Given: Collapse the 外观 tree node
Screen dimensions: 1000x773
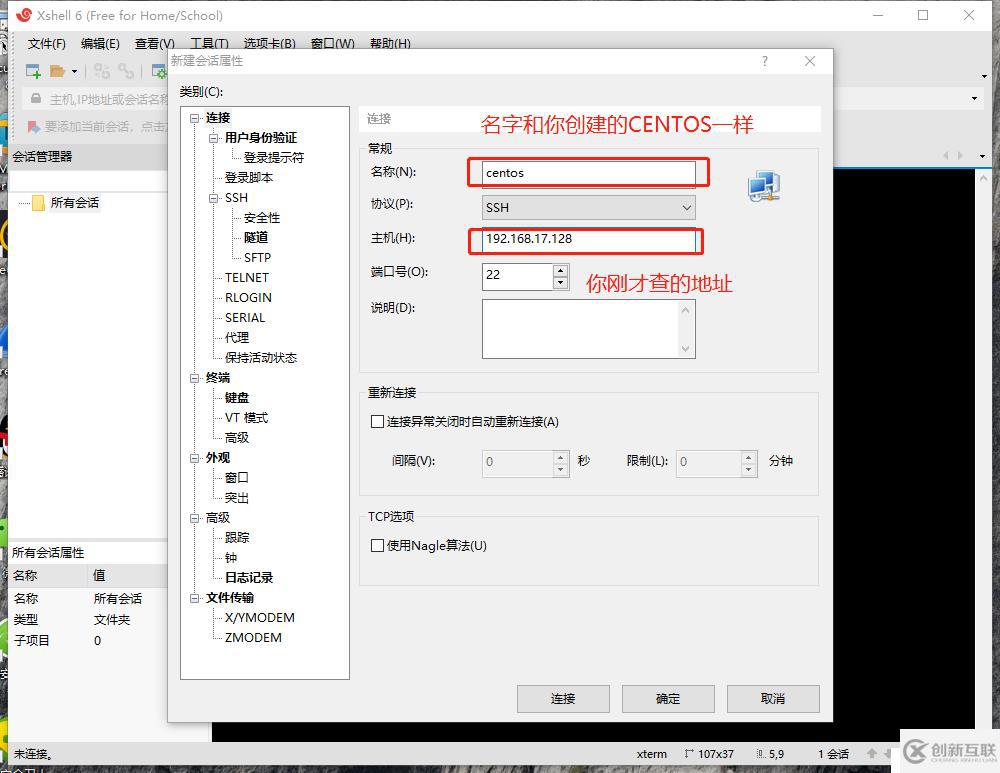Looking at the screenshot, I should click(194, 458).
